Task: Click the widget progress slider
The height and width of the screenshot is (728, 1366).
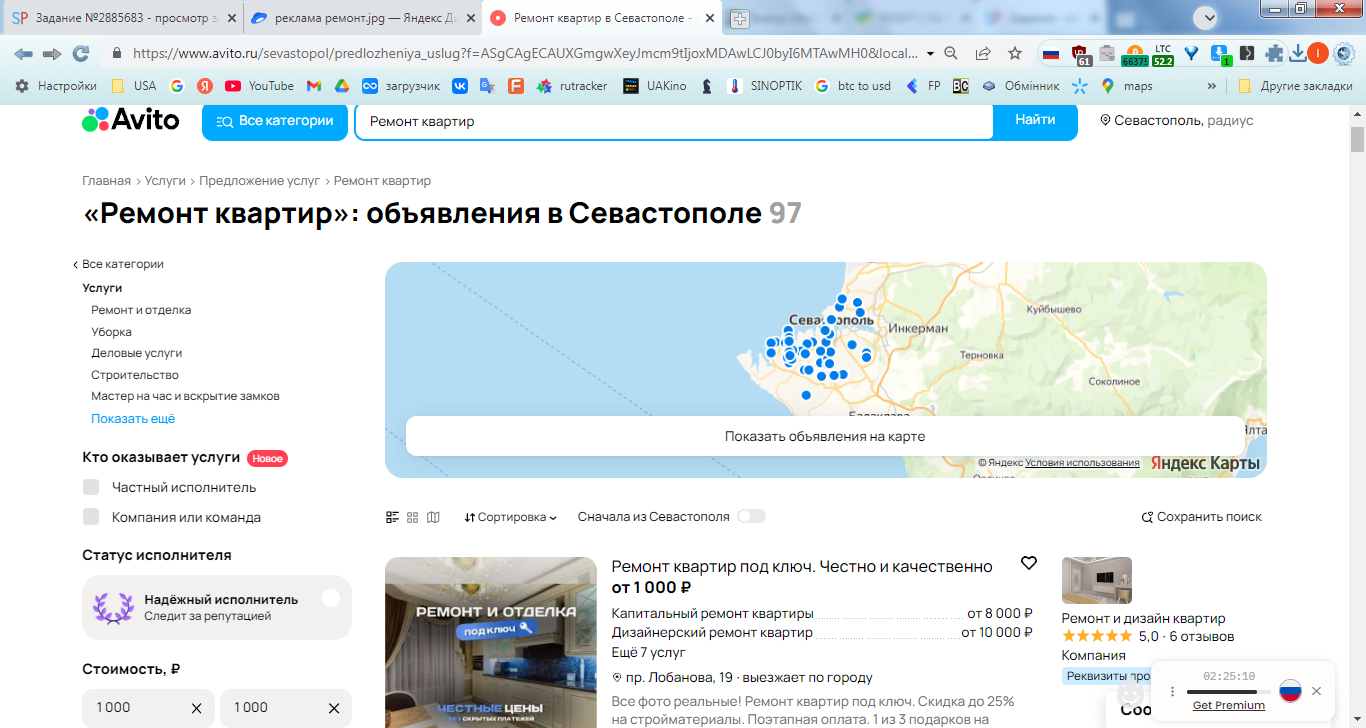Action: tap(1228, 692)
